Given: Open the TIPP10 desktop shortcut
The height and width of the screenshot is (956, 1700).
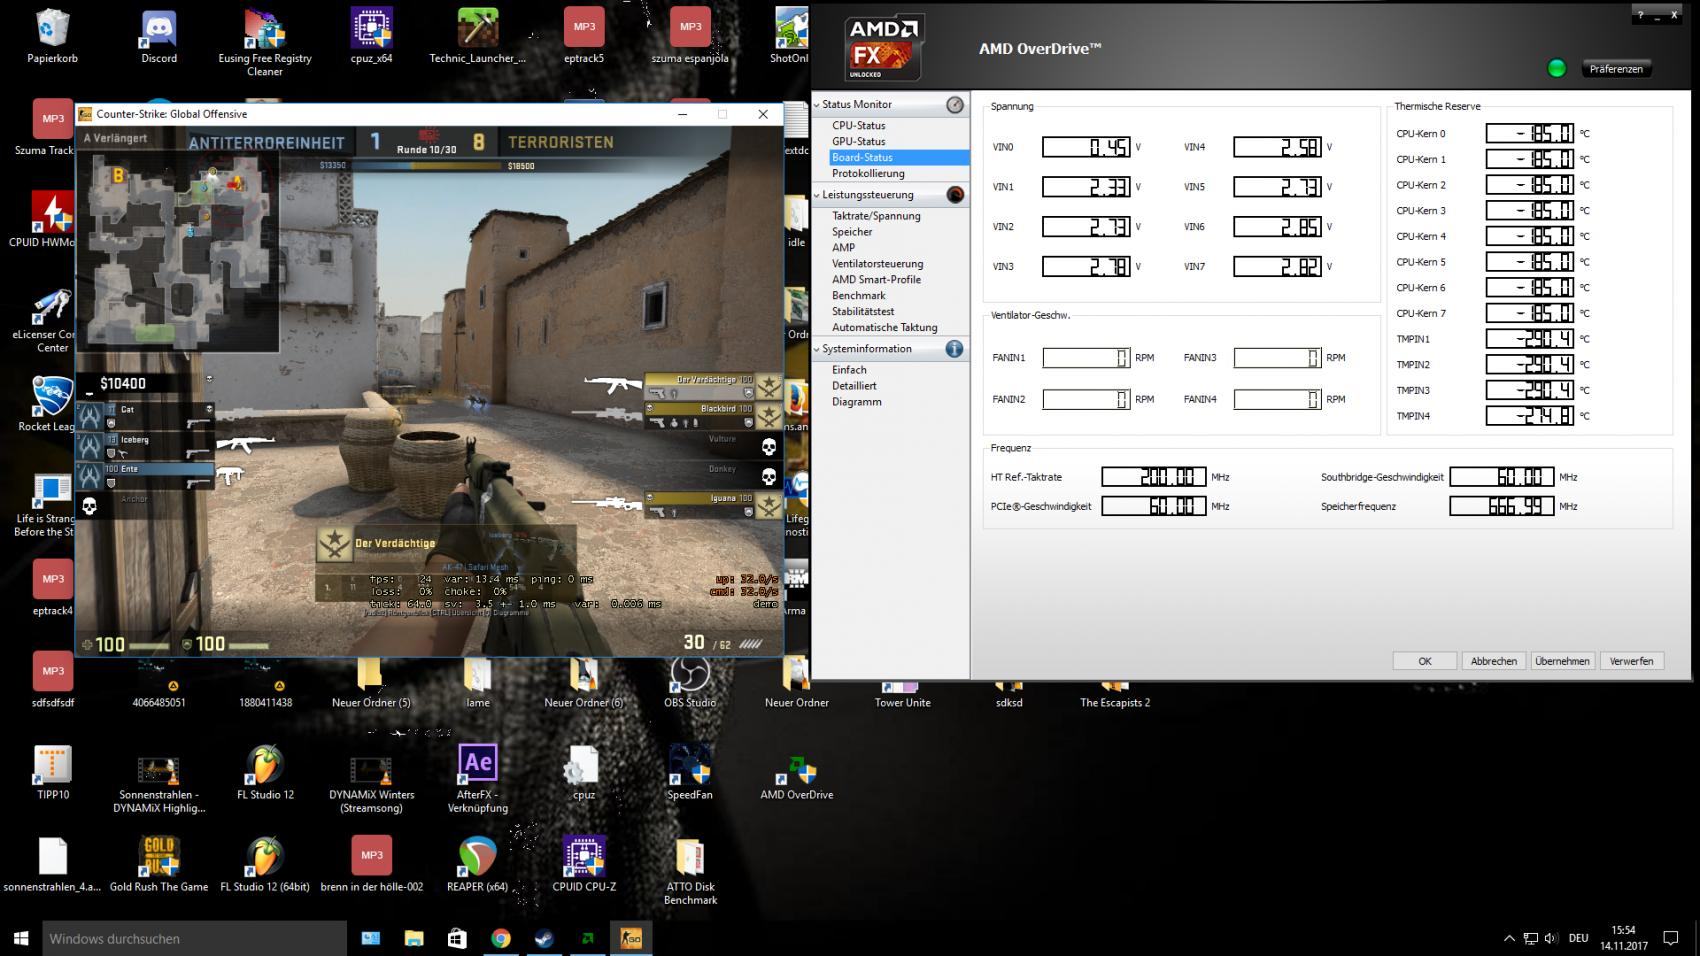Looking at the screenshot, I should click(x=53, y=773).
